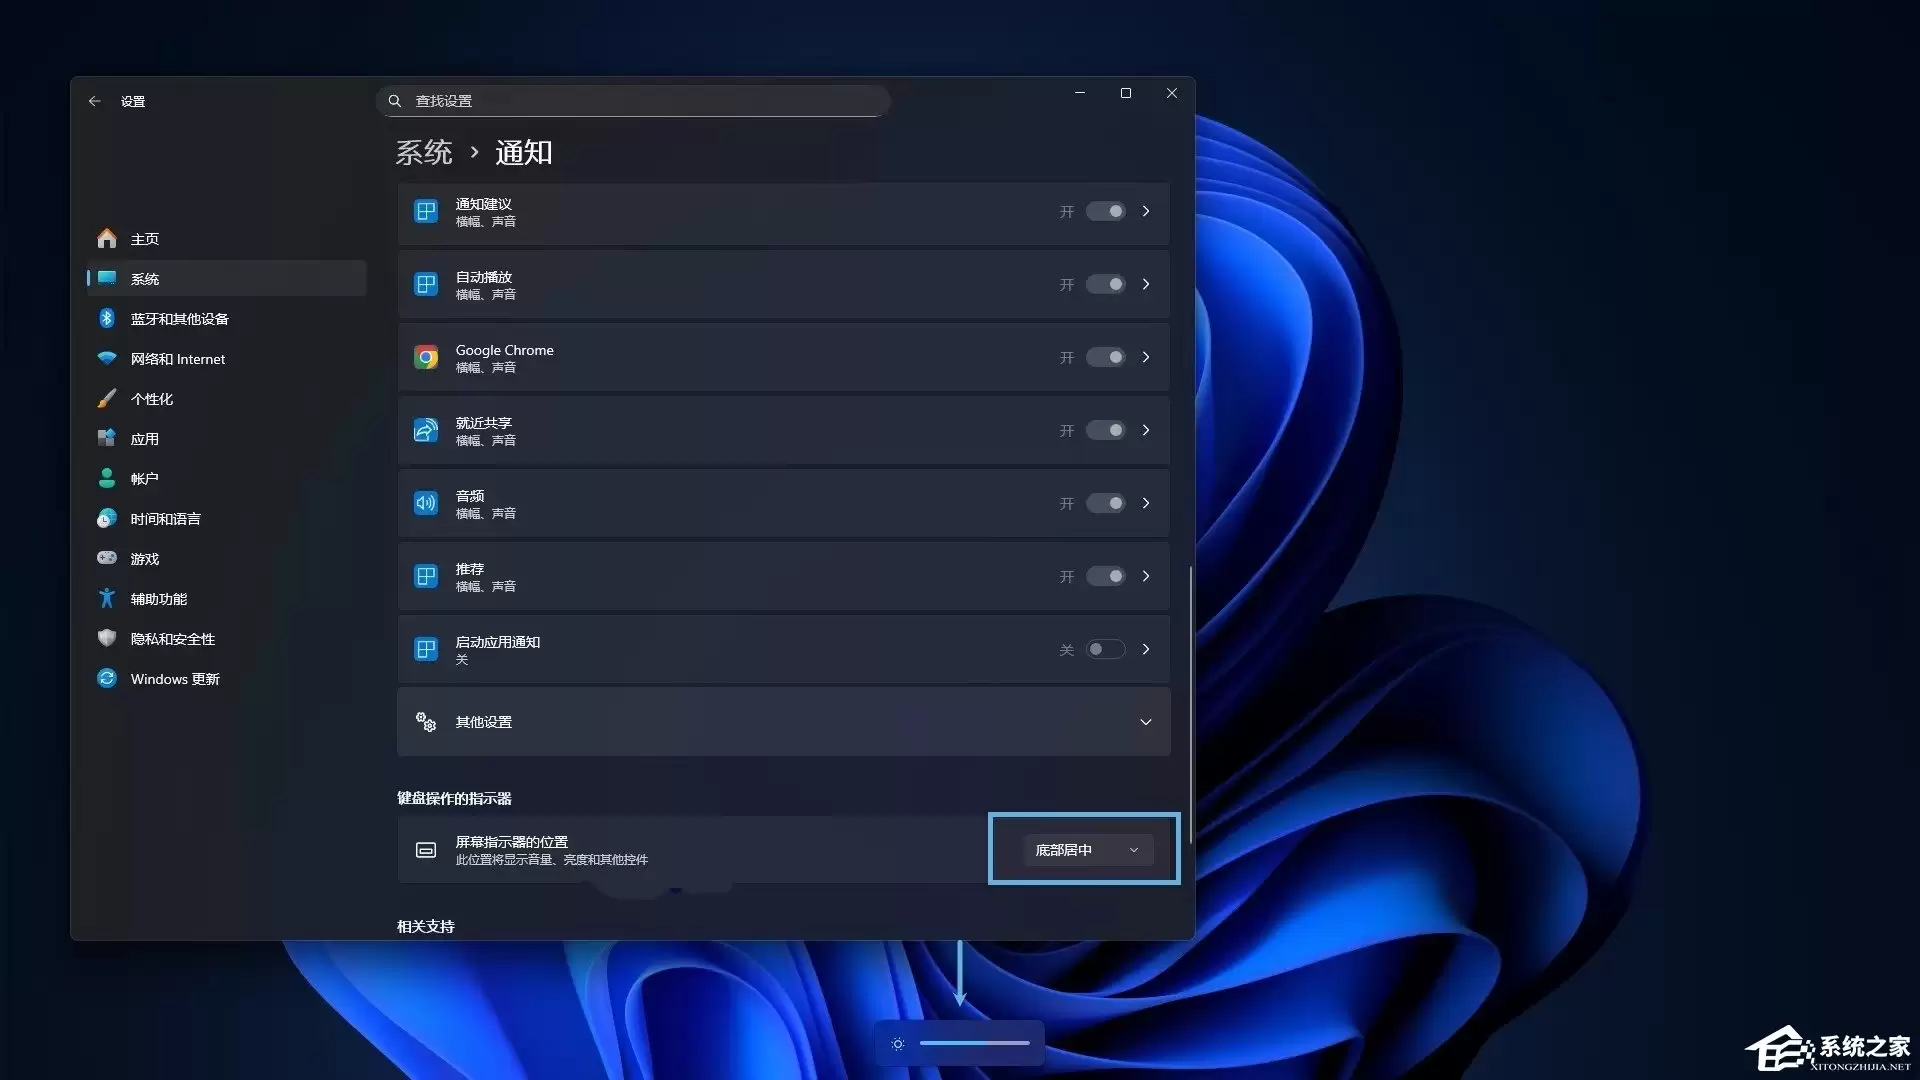1920x1080 pixels.
Task: Adjust the brightness slider at screen bottom
Action: [x=975, y=1042]
